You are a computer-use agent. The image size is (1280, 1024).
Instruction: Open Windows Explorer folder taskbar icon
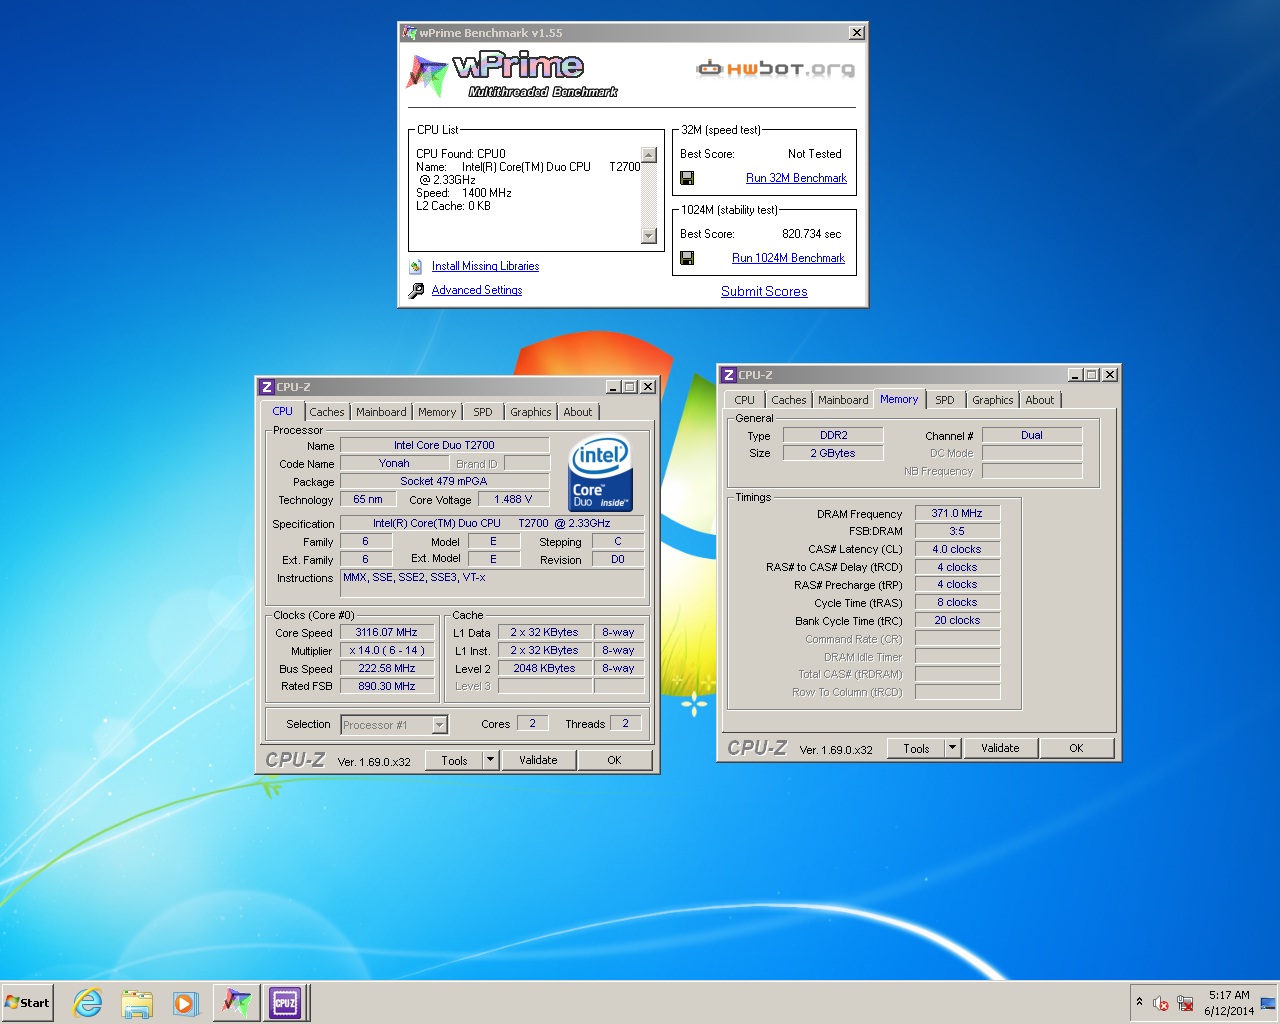coord(137,1003)
